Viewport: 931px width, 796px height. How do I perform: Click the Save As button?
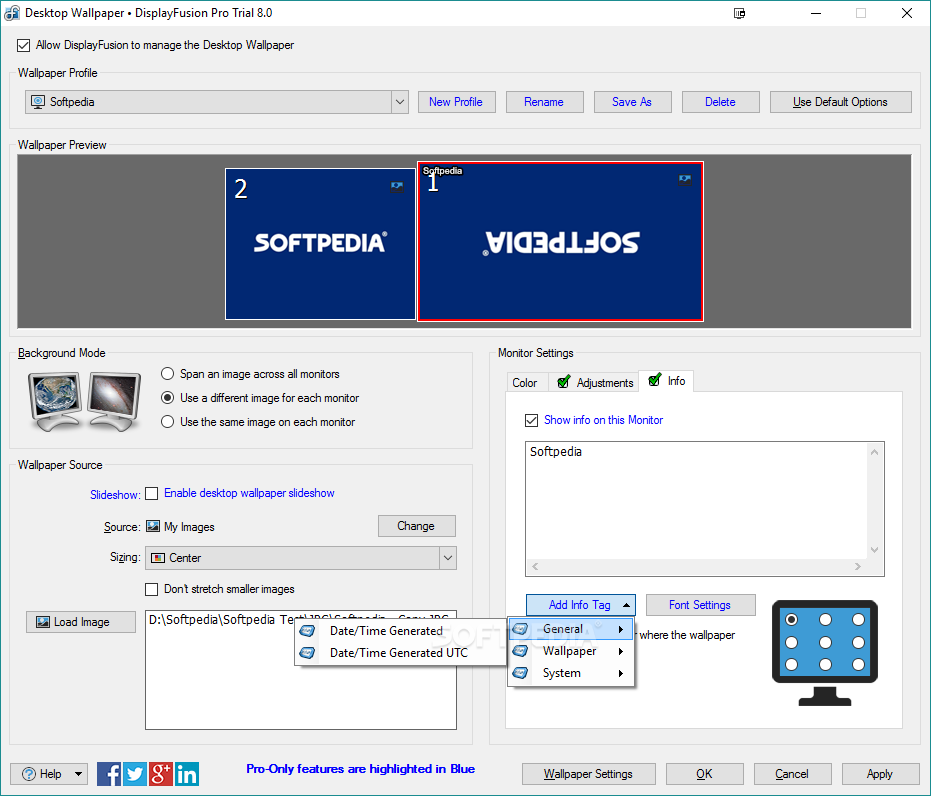632,102
